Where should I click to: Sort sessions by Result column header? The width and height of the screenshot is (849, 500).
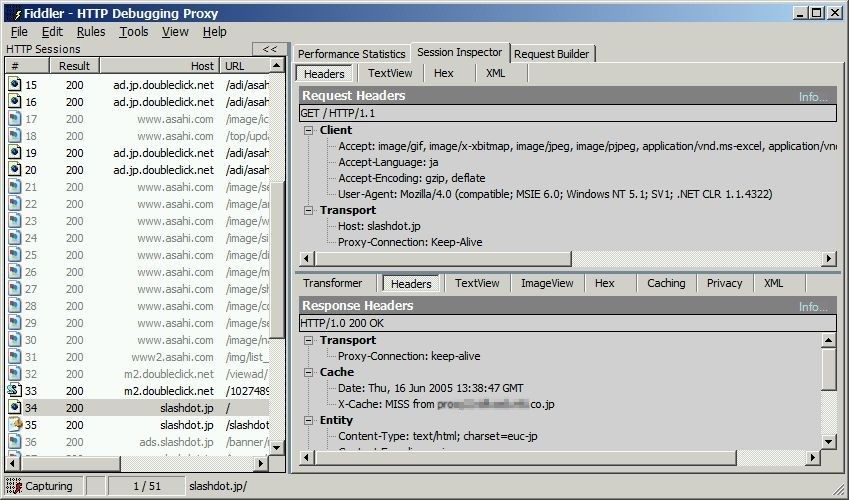(75, 66)
